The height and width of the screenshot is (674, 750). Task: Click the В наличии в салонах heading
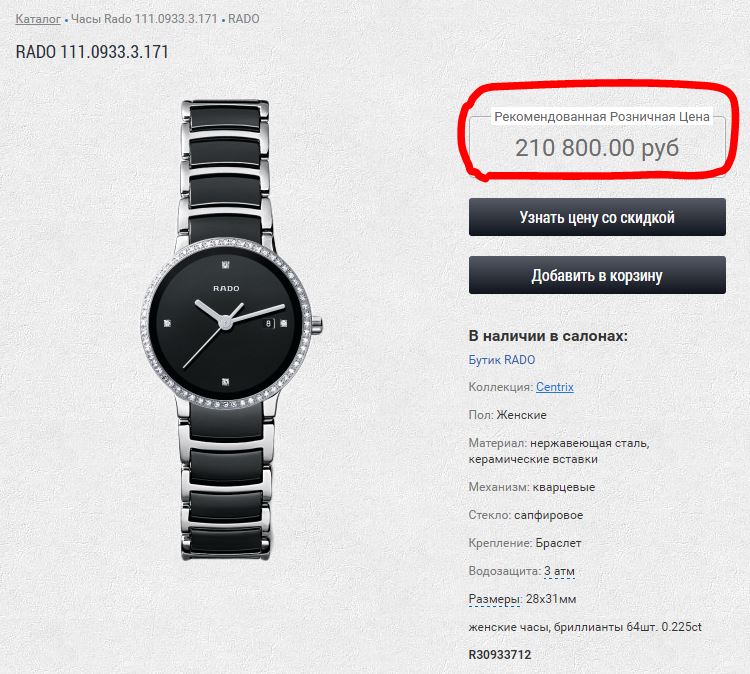pyautogui.click(x=548, y=336)
